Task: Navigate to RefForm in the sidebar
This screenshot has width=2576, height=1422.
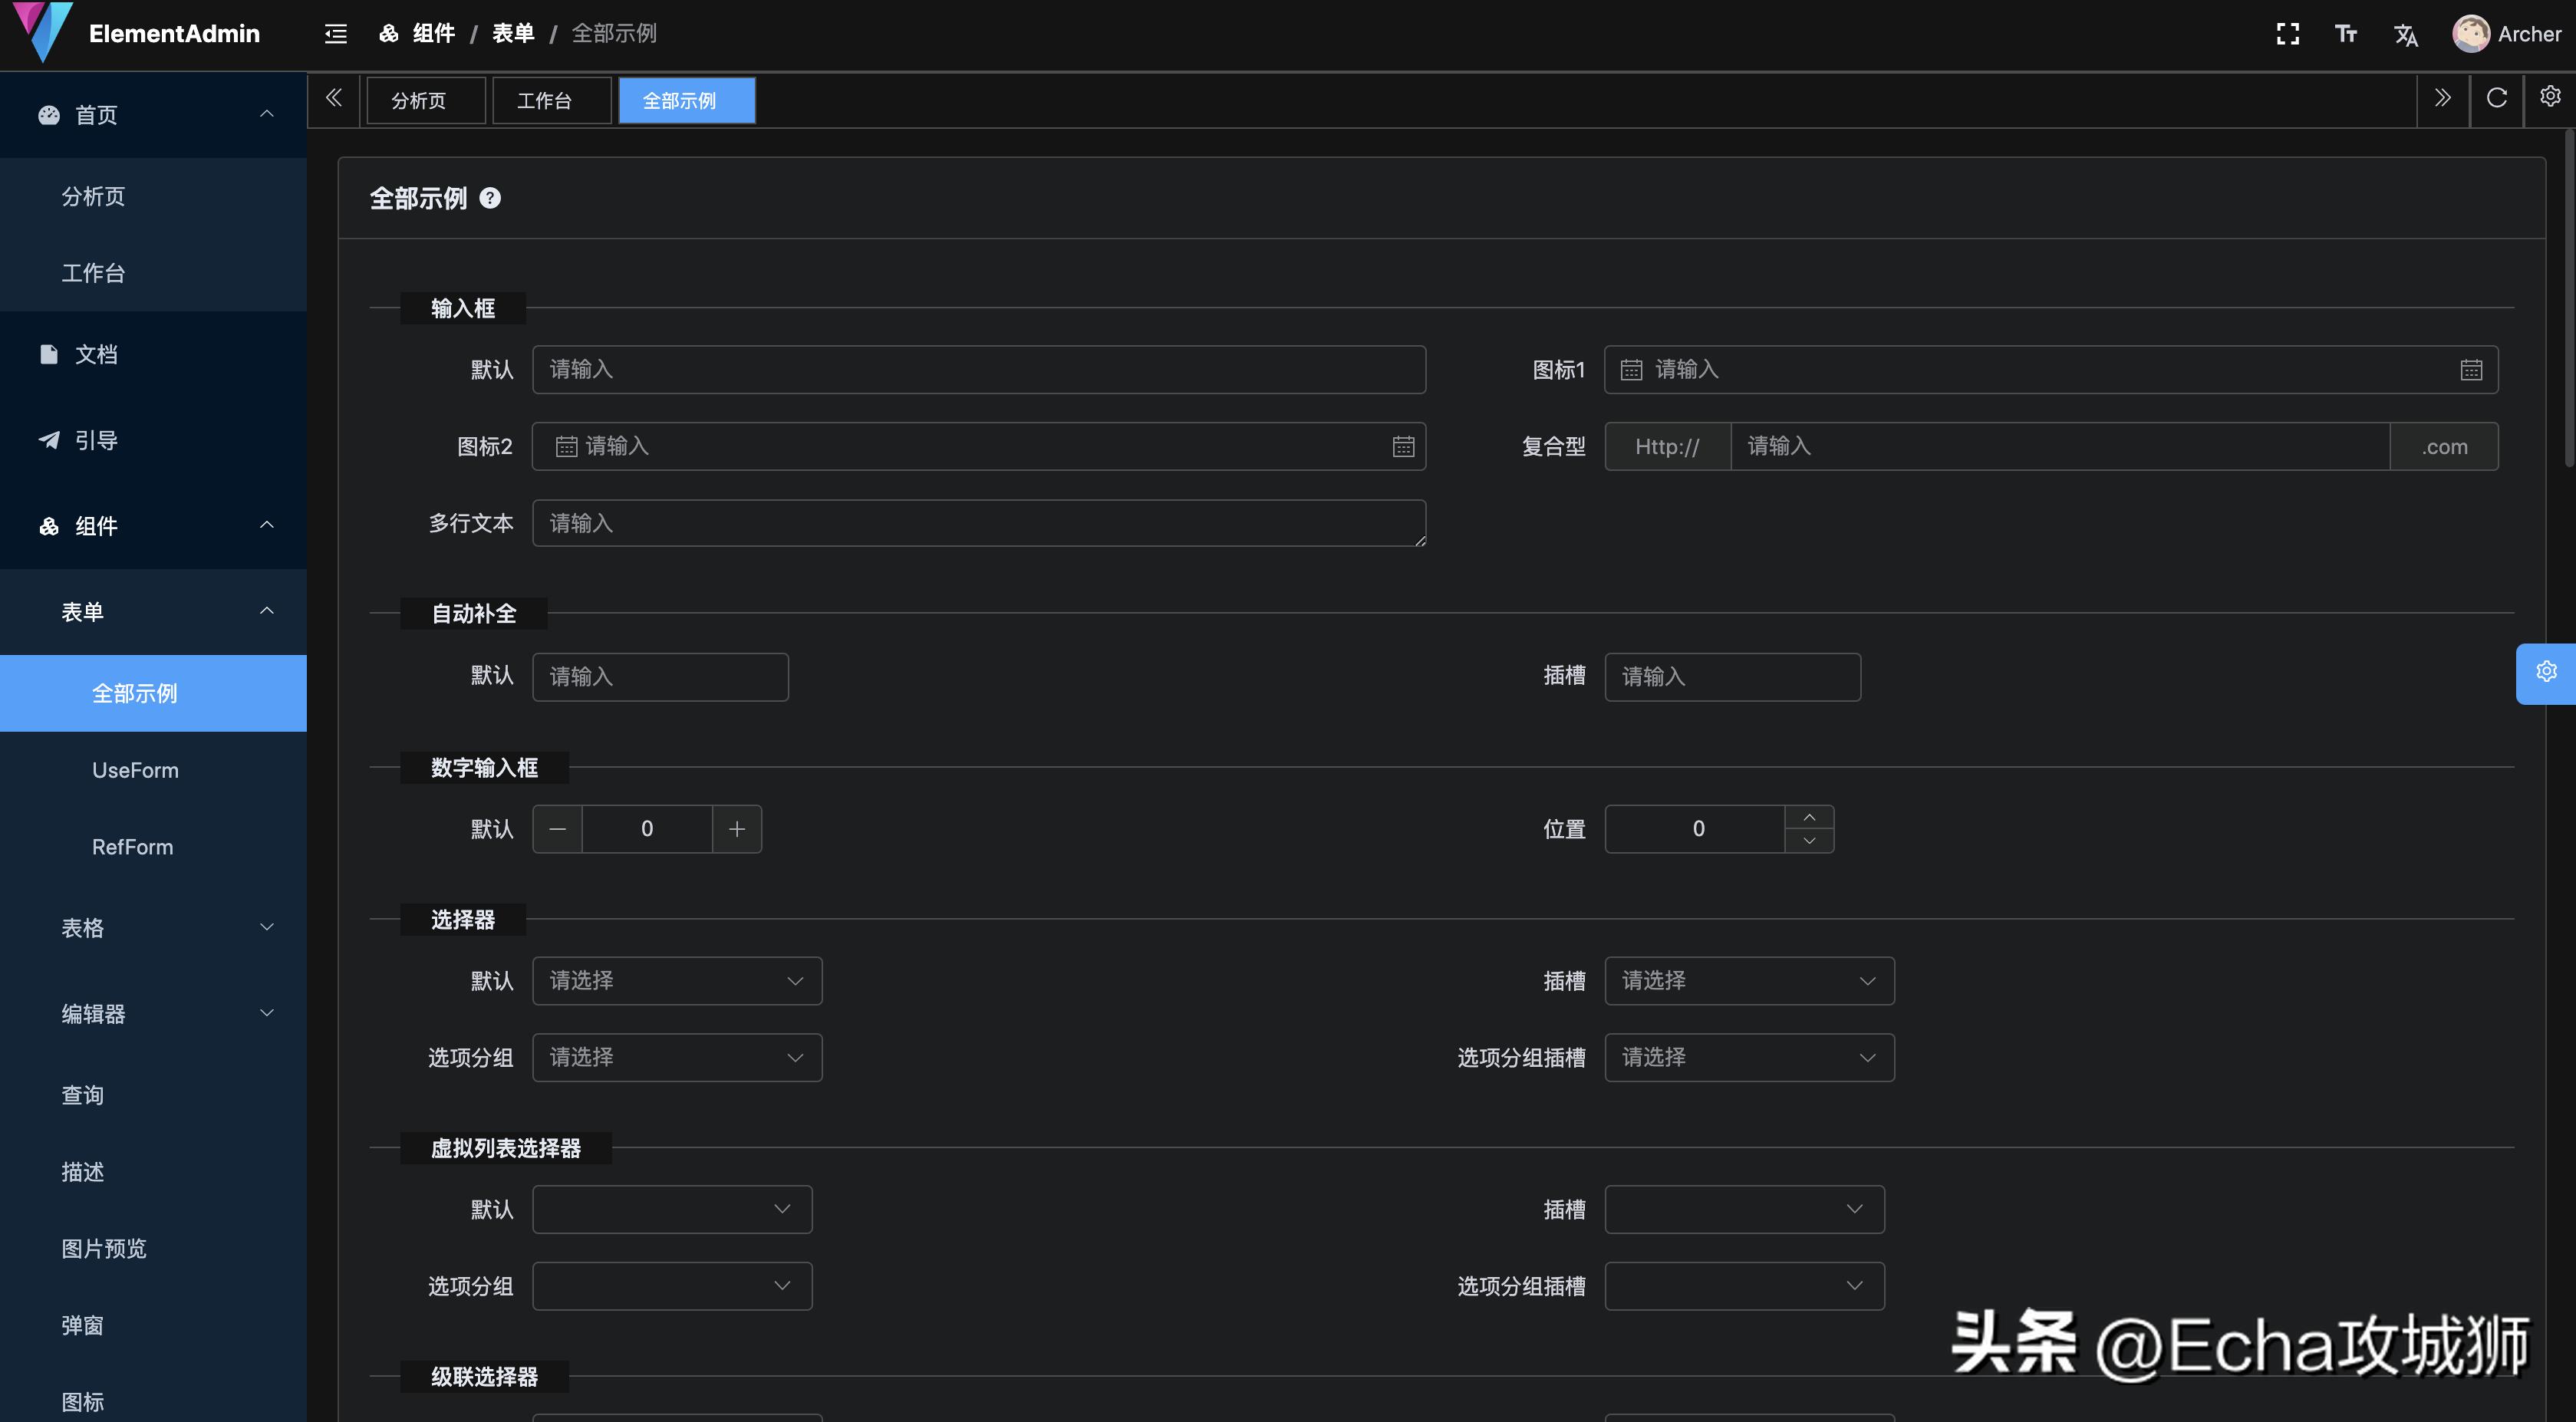Action: pyautogui.click(x=132, y=846)
